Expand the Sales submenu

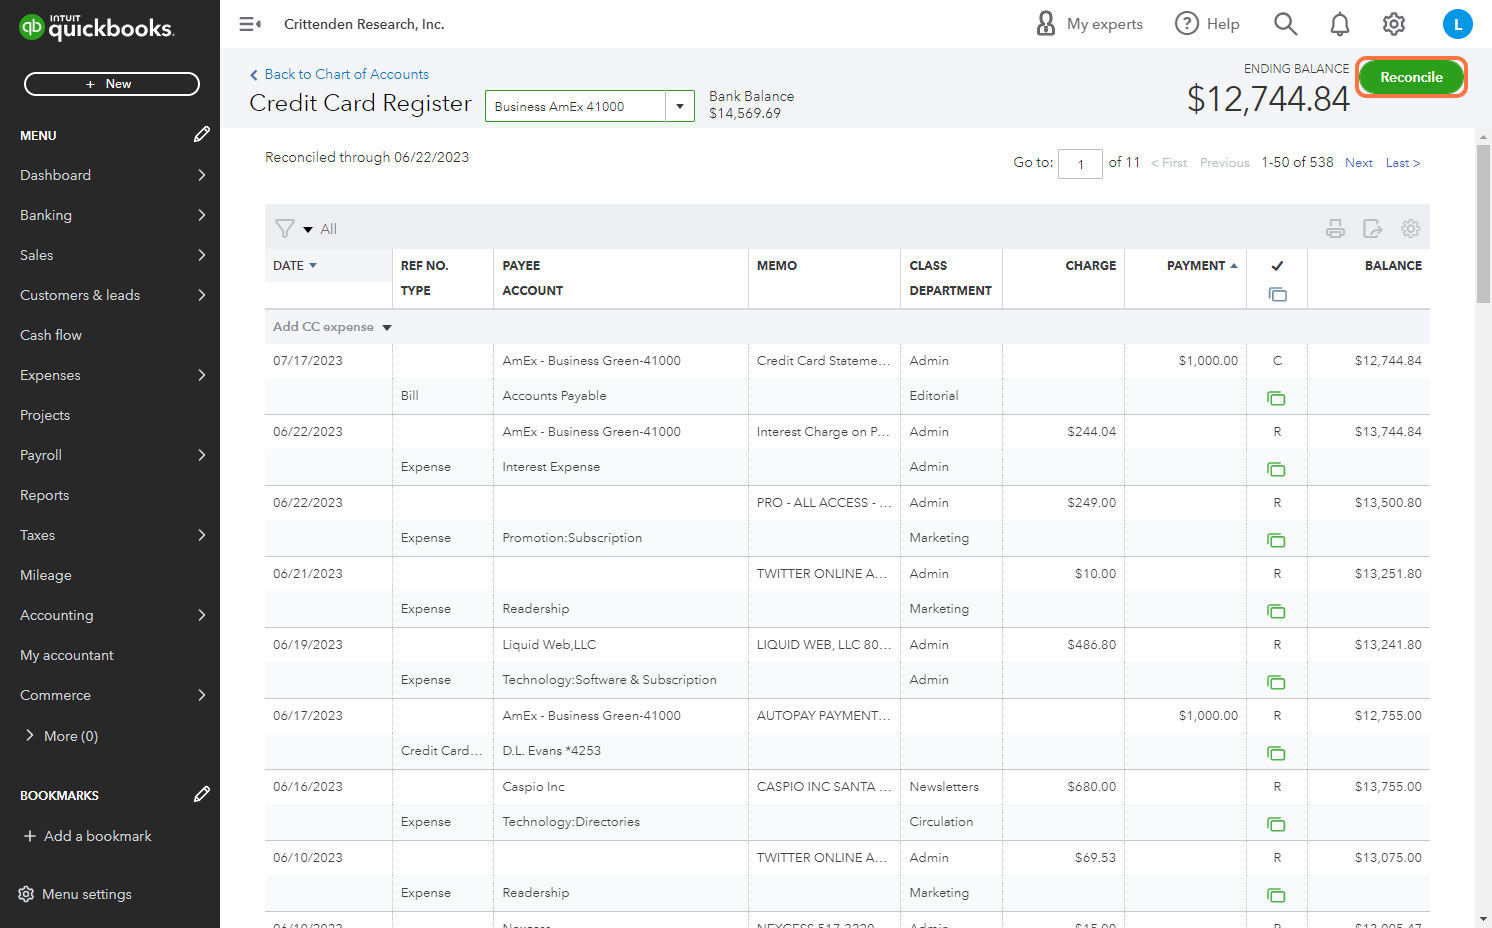click(202, 255)
